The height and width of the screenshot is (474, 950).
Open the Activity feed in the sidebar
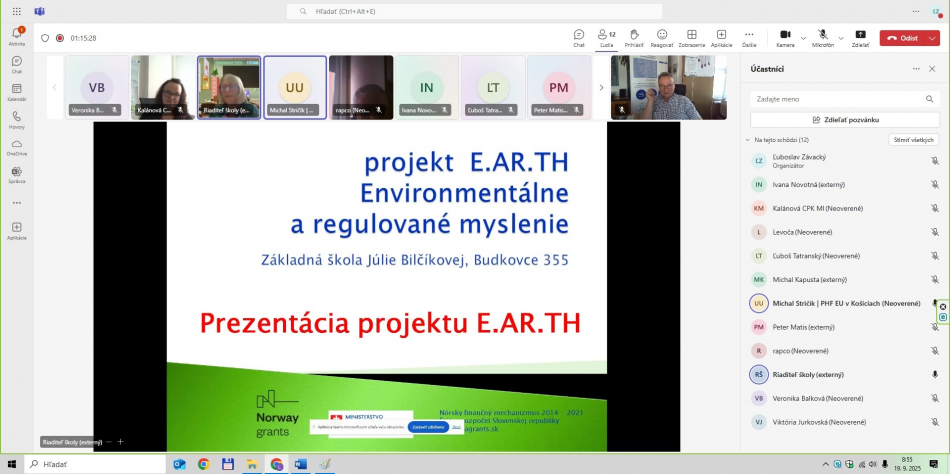coord(16,36)
